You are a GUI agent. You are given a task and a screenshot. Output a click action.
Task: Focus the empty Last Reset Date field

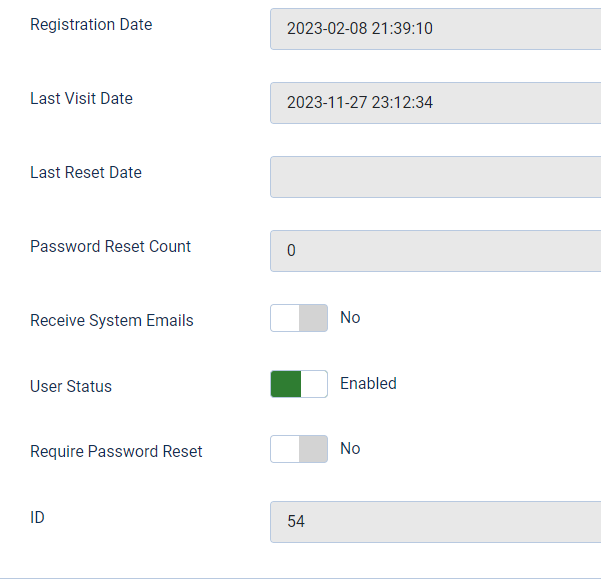pyautogui.click(x=435, y=177)
